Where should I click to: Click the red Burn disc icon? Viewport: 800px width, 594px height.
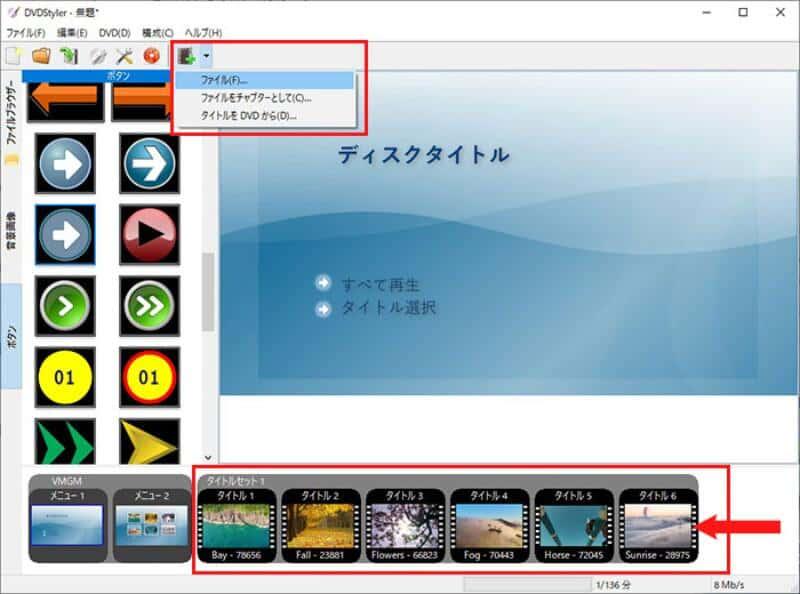pos(152,56)
